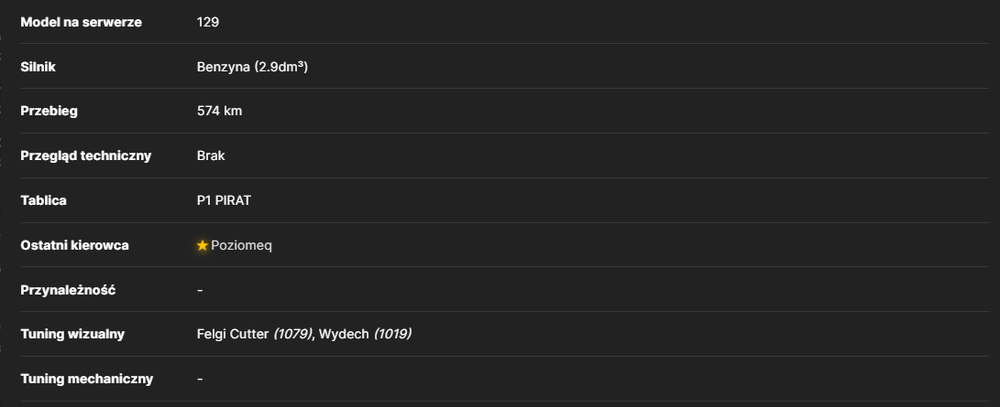Click the Benzyna (2.9dm³) engine value
Screen dimensions: 1000x407
coord(253,67)
